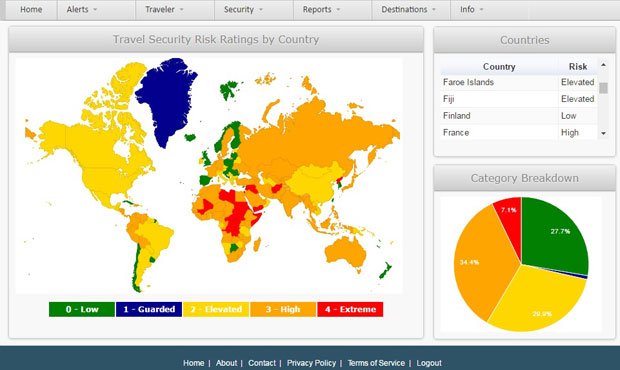Click the Category Breakdown panel header
The image size is (620, 370).
pos(524,178)
